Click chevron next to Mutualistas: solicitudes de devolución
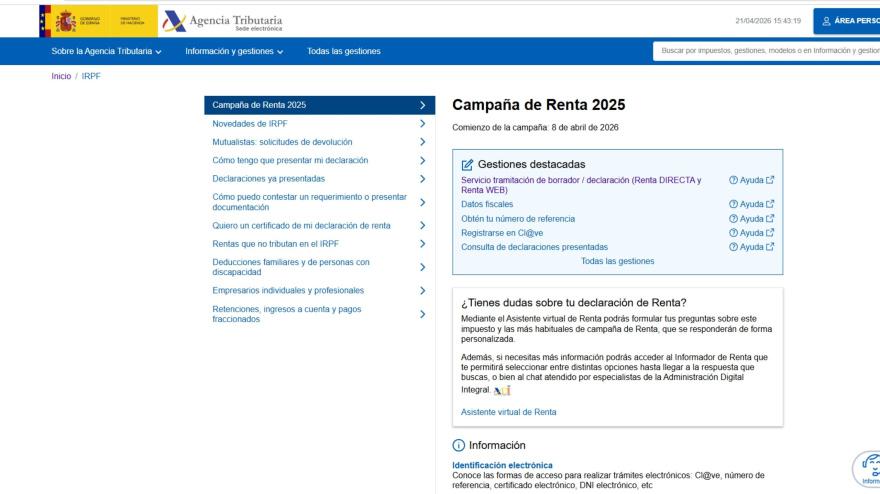This screenshot has width=880, height=494. click(x=423, y=142)
